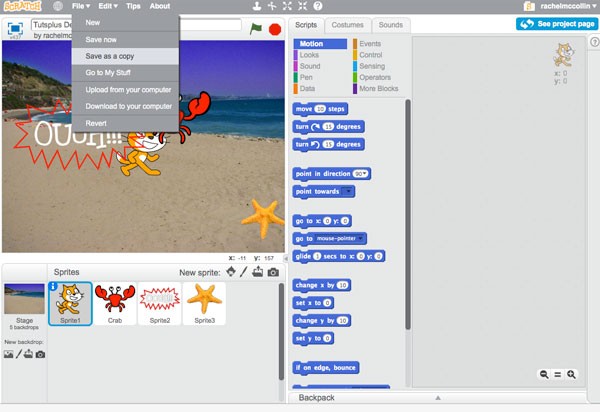Open the File menu
Image resolution: width=600 pixels, height=412 pixels.
tap(81, 6)
